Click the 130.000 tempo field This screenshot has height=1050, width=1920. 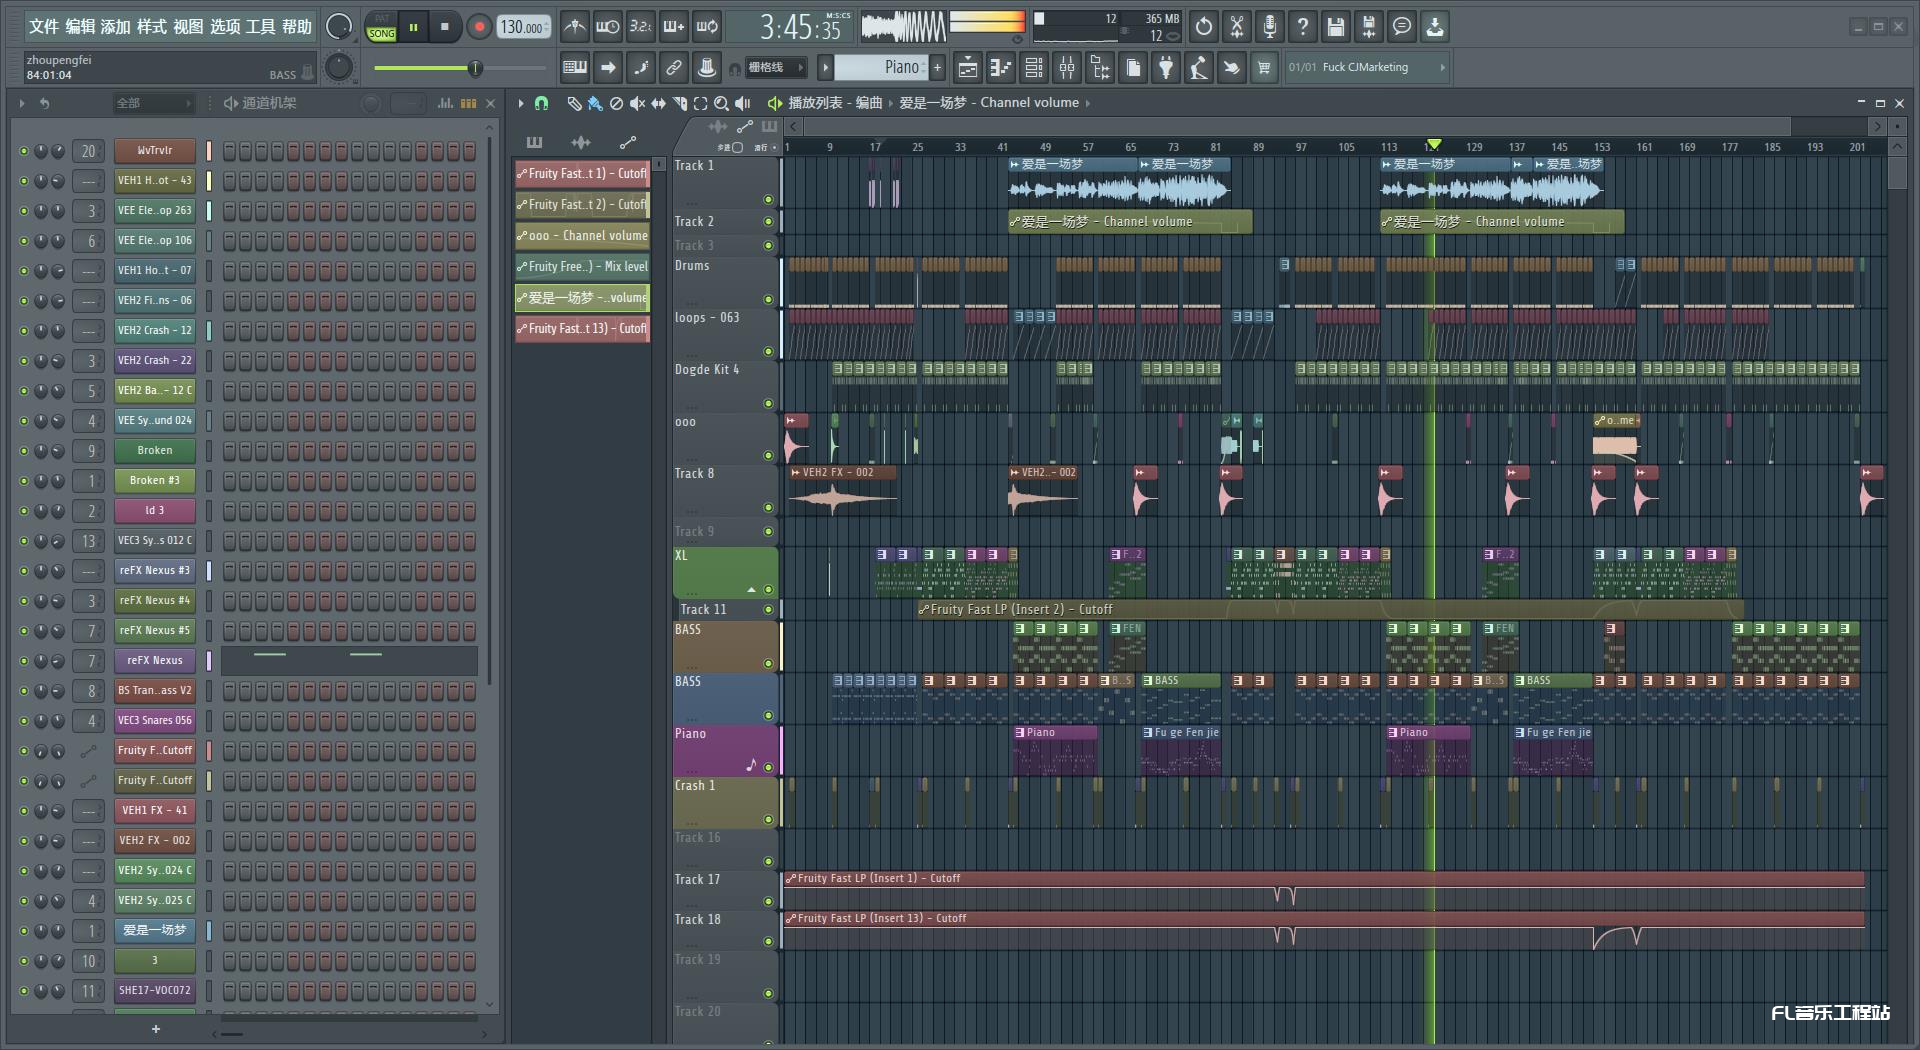coord(525,27)
